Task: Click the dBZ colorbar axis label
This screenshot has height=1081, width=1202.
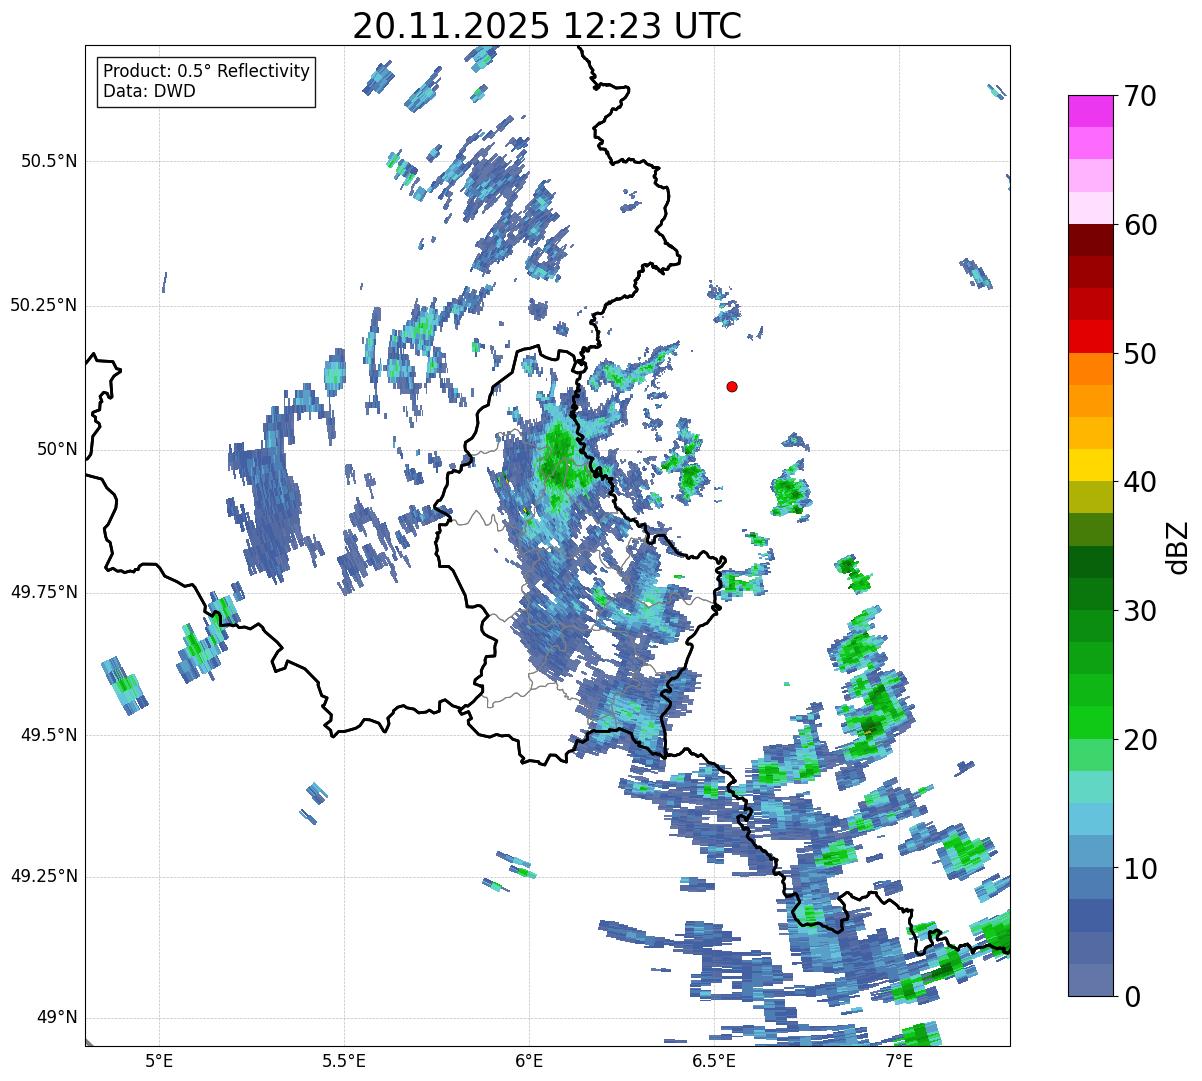Action: point(1178,547)
